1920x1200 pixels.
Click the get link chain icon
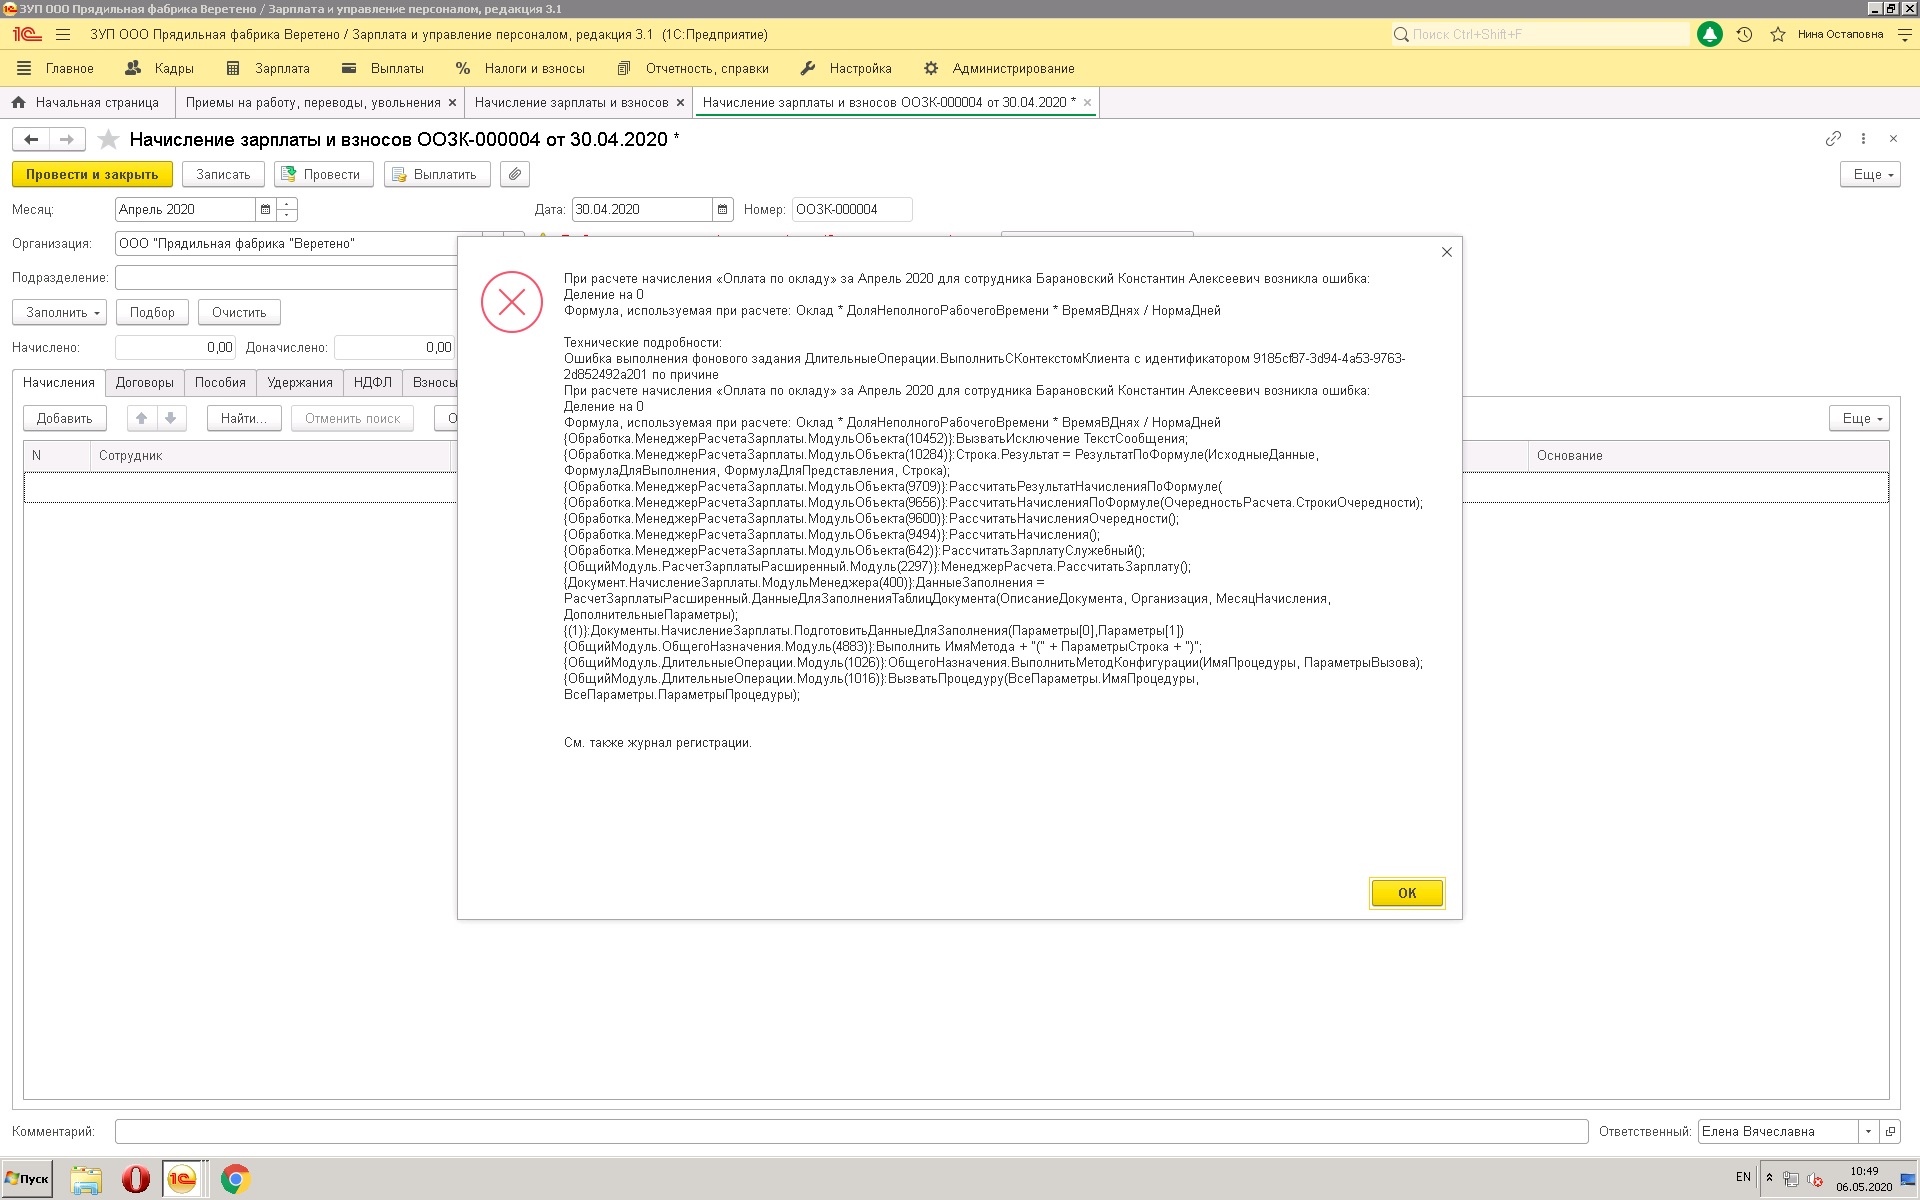click(1833, 139)
